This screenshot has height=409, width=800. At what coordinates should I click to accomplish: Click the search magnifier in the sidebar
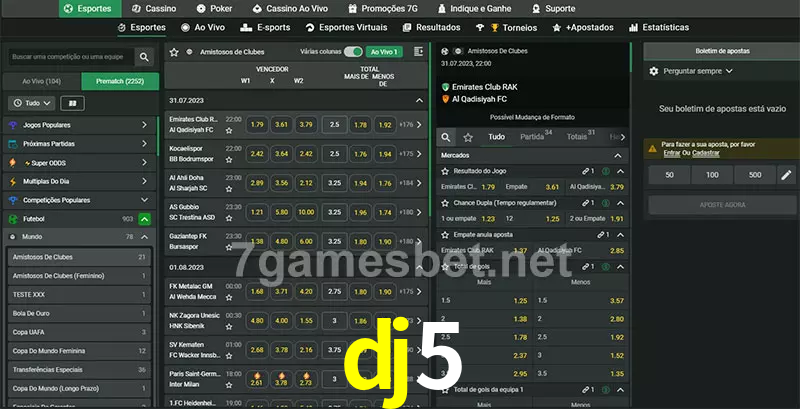145,58
